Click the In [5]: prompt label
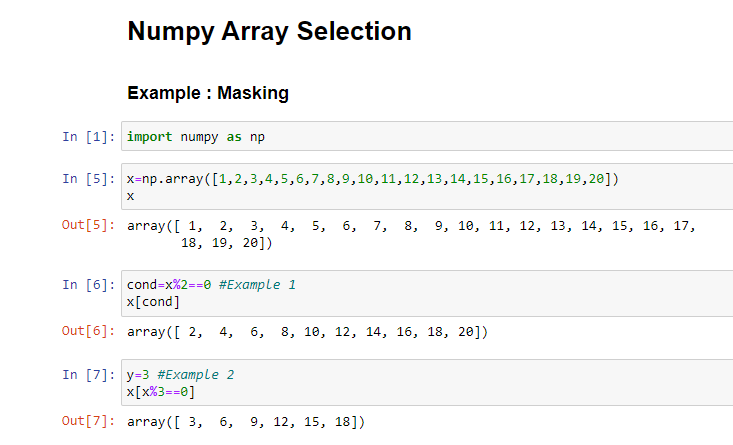733x445 pixels. point(89,179)
